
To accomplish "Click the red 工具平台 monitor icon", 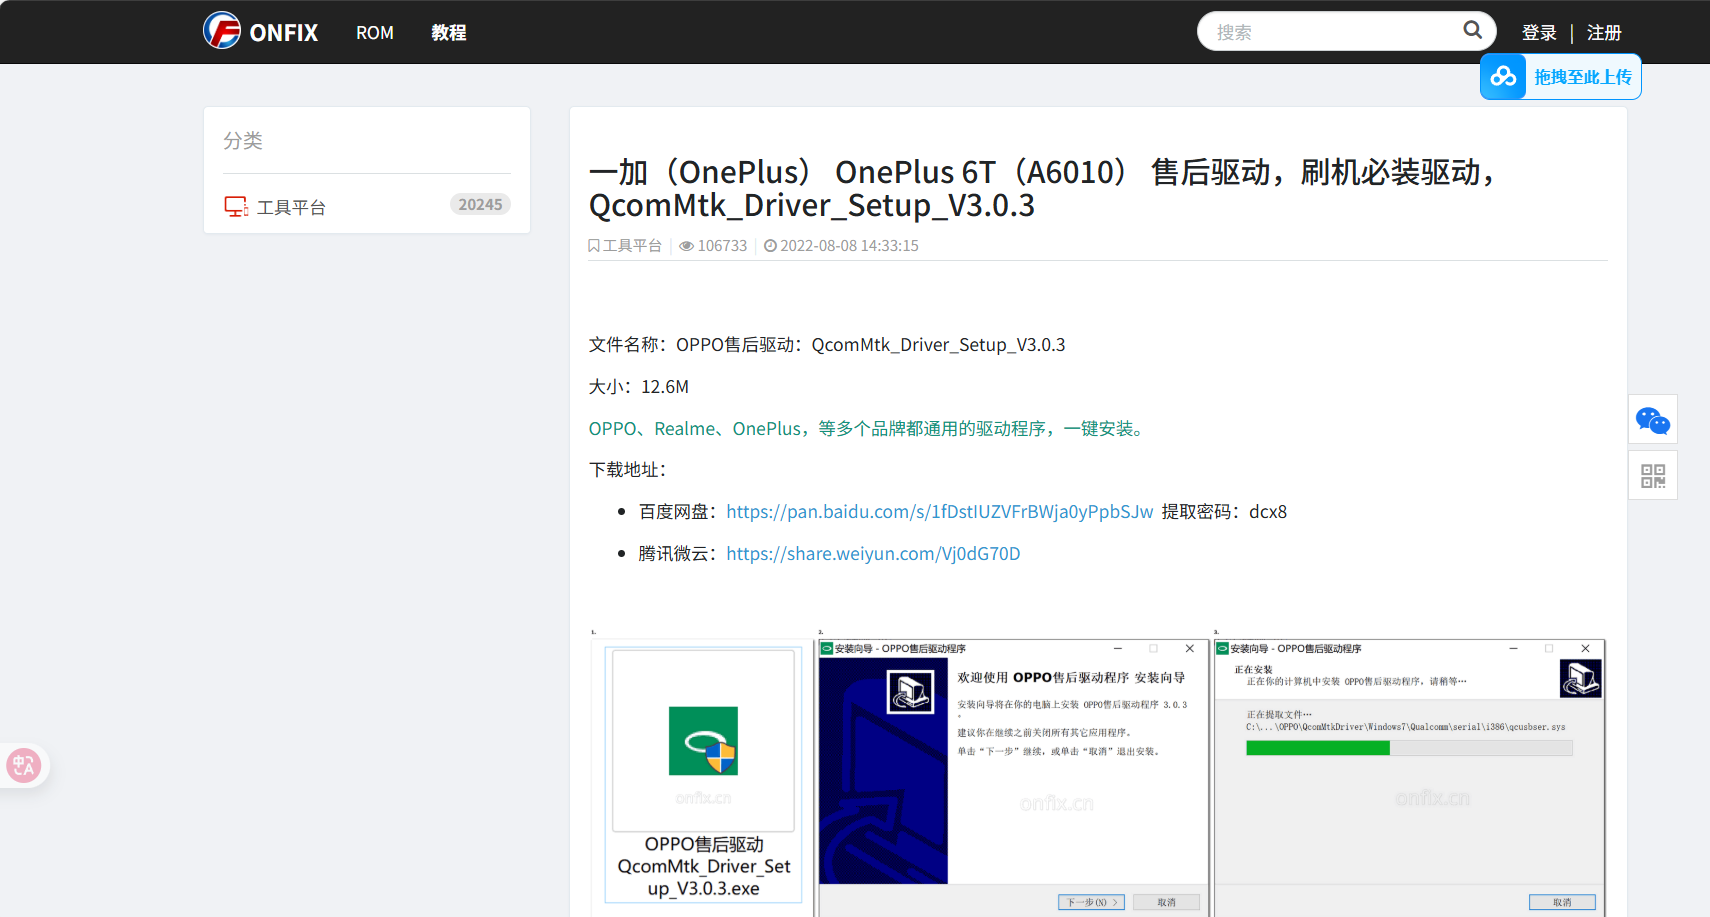I will (236, 207).
